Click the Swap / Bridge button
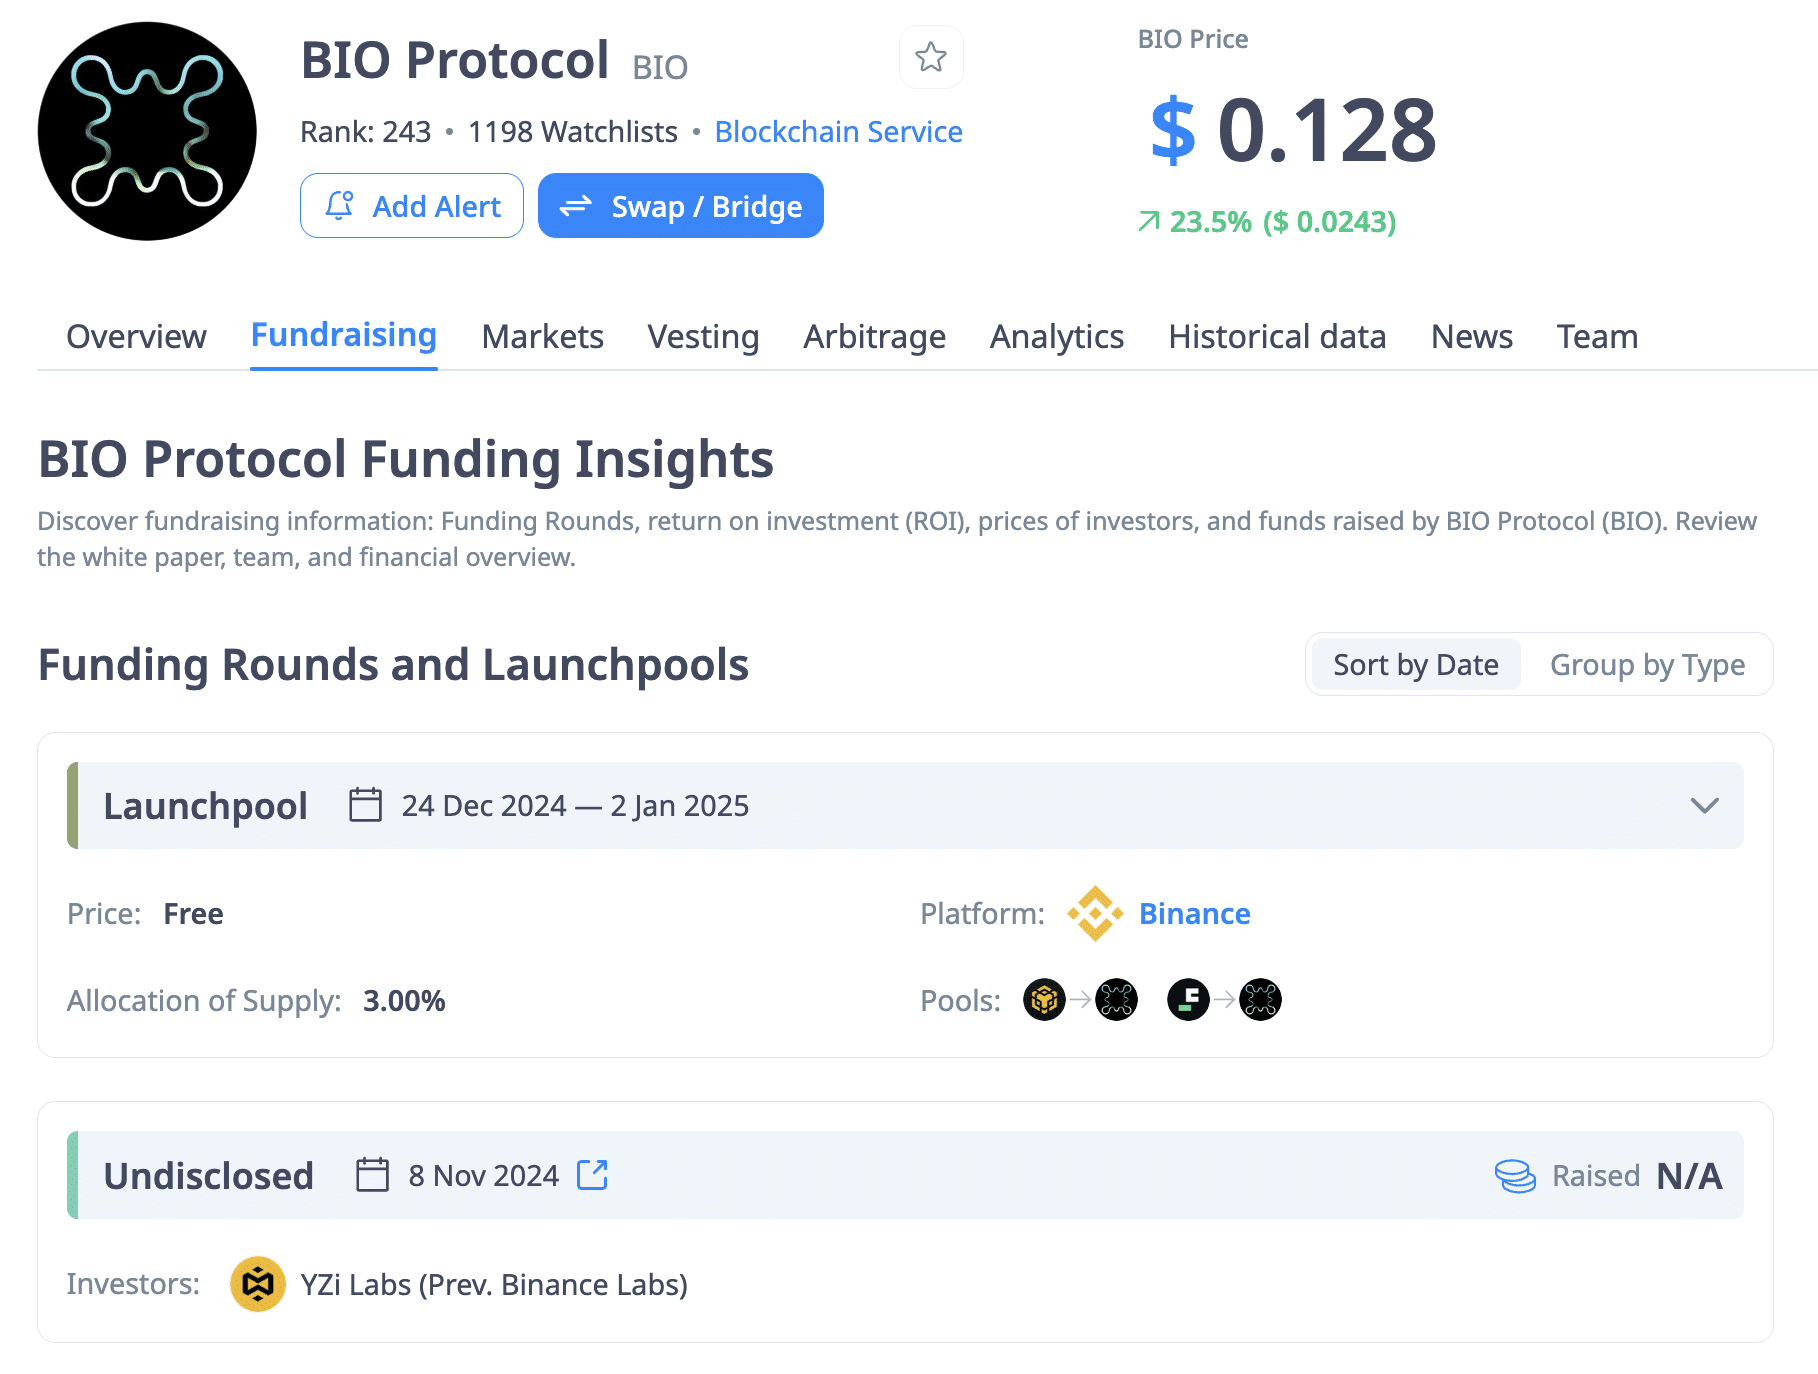This screenshot has height=1374, width=1818. pos(680,206)
